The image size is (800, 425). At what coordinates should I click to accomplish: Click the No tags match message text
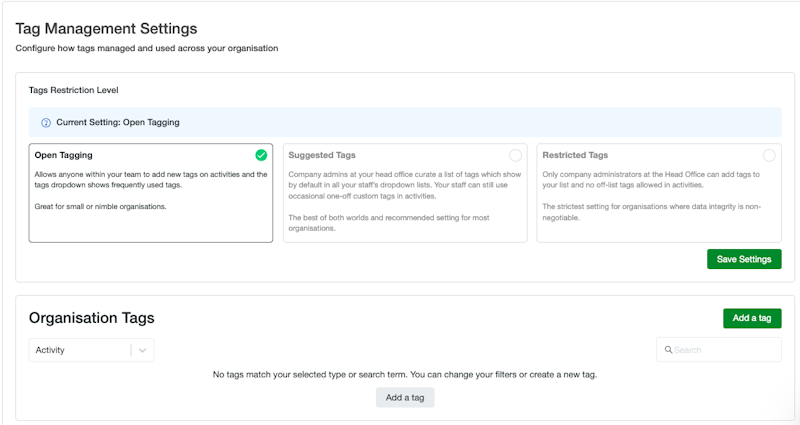[405, 375]
